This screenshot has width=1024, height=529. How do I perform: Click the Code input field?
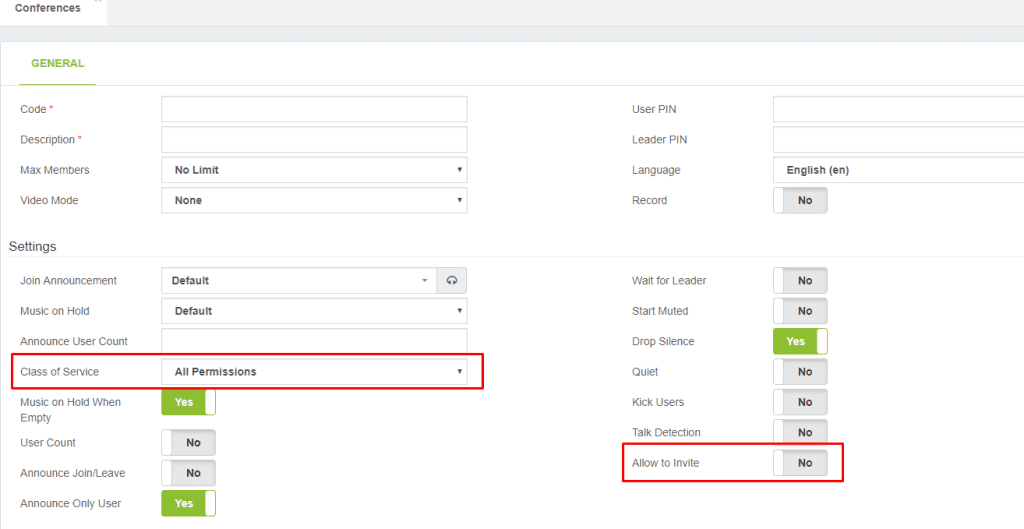314,109
